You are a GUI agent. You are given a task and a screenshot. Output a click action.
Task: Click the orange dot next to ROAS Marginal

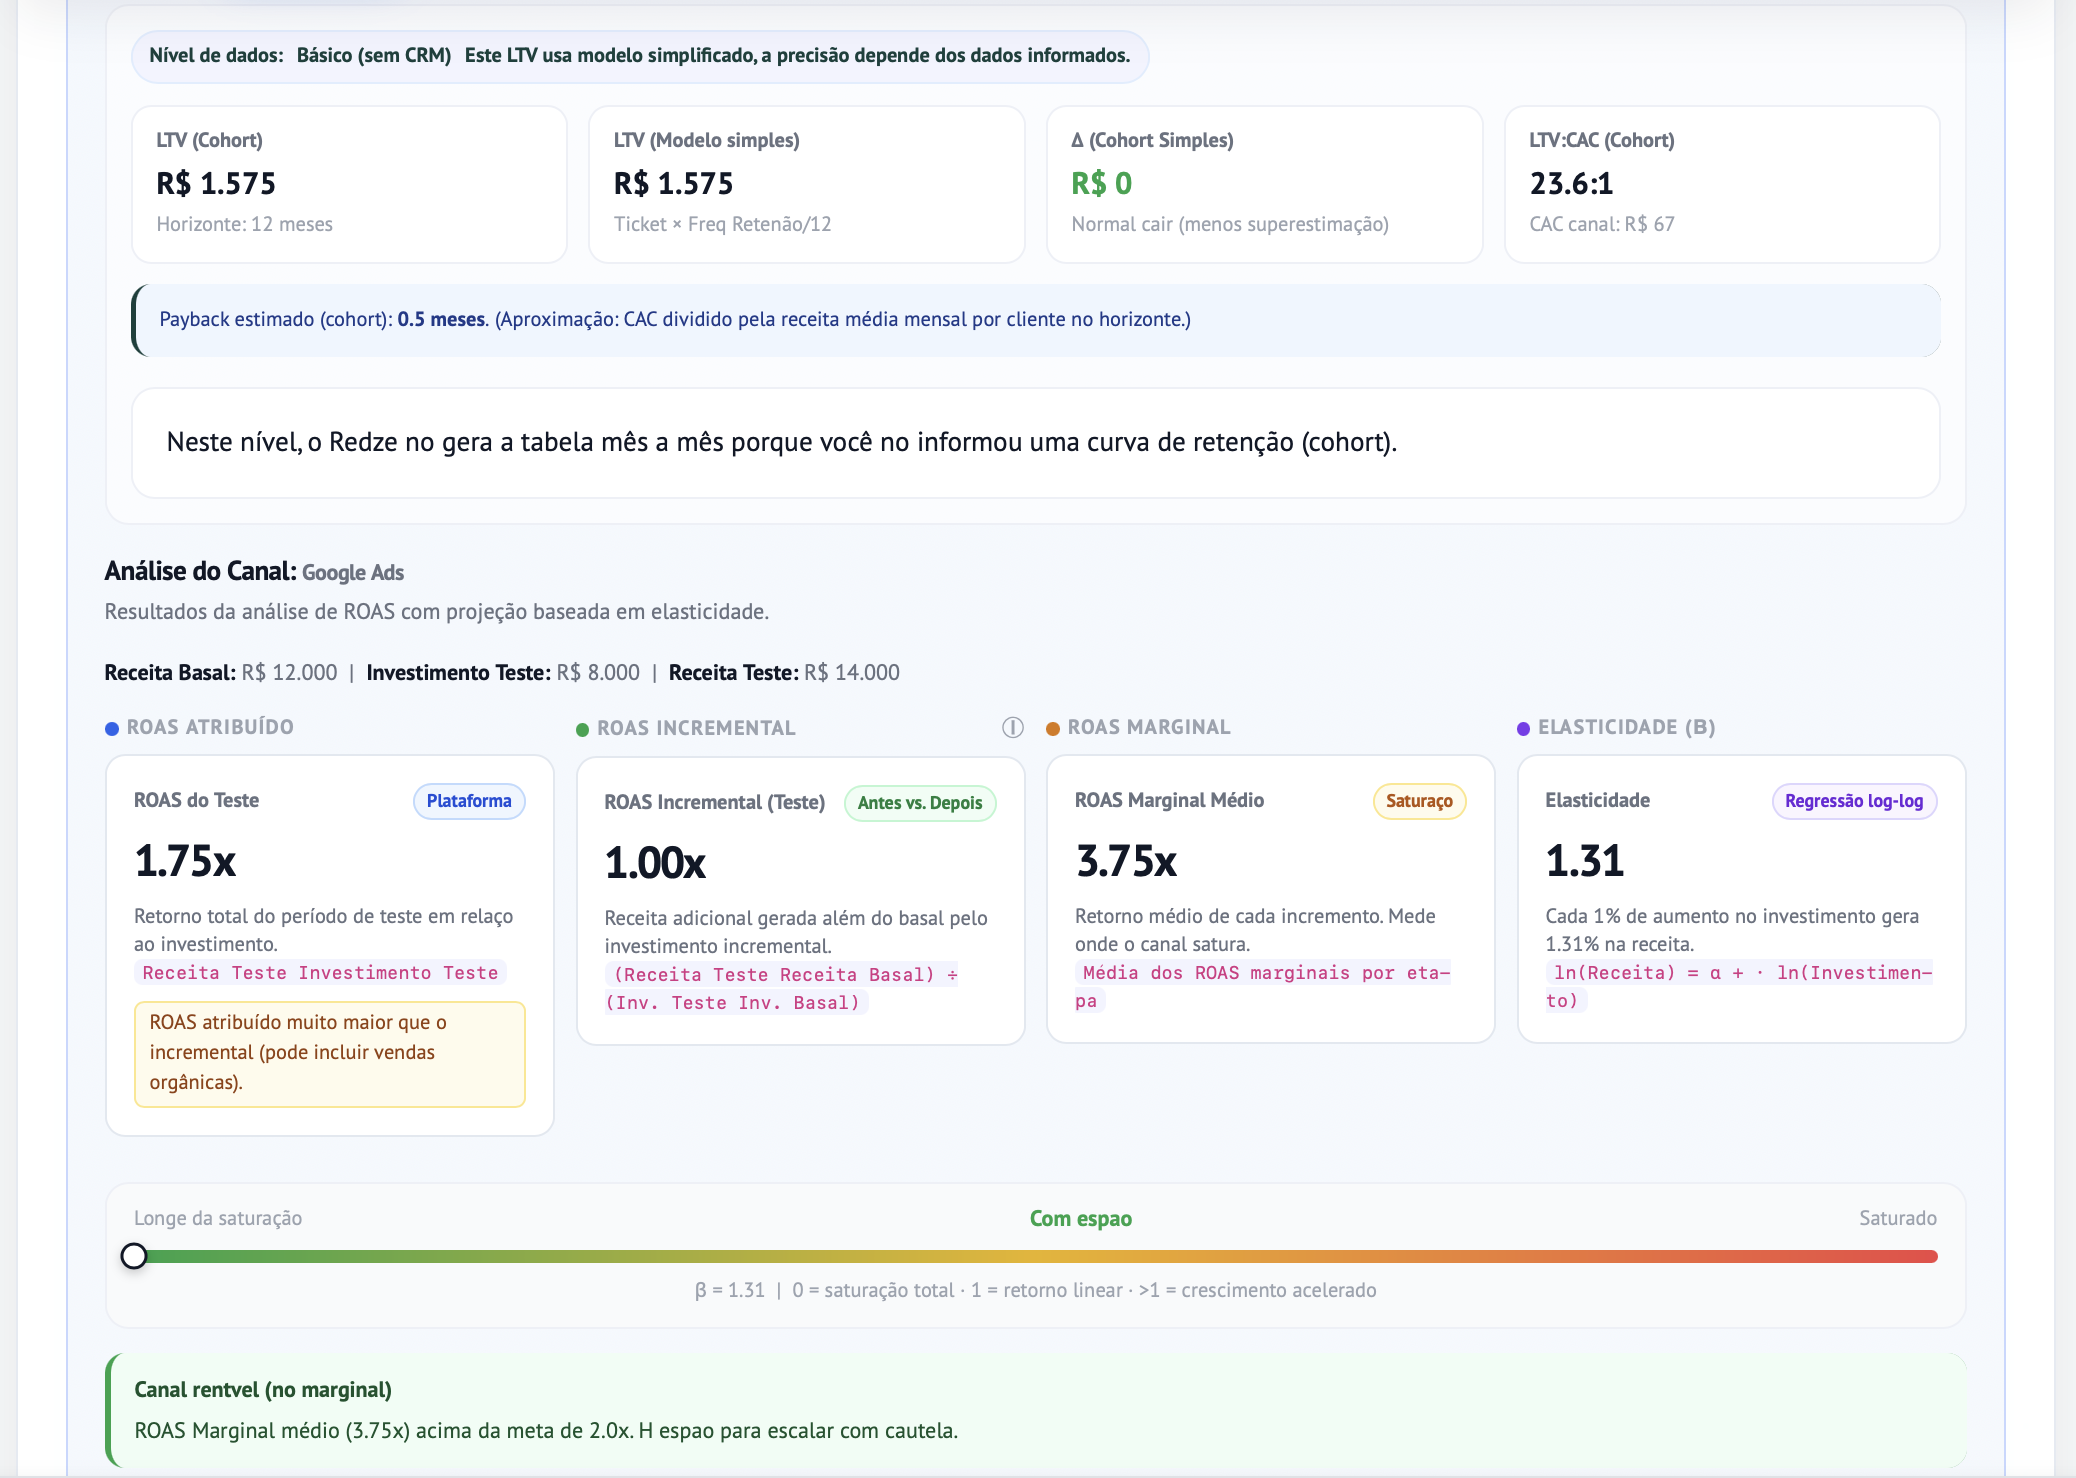(x=1052, y=729)
